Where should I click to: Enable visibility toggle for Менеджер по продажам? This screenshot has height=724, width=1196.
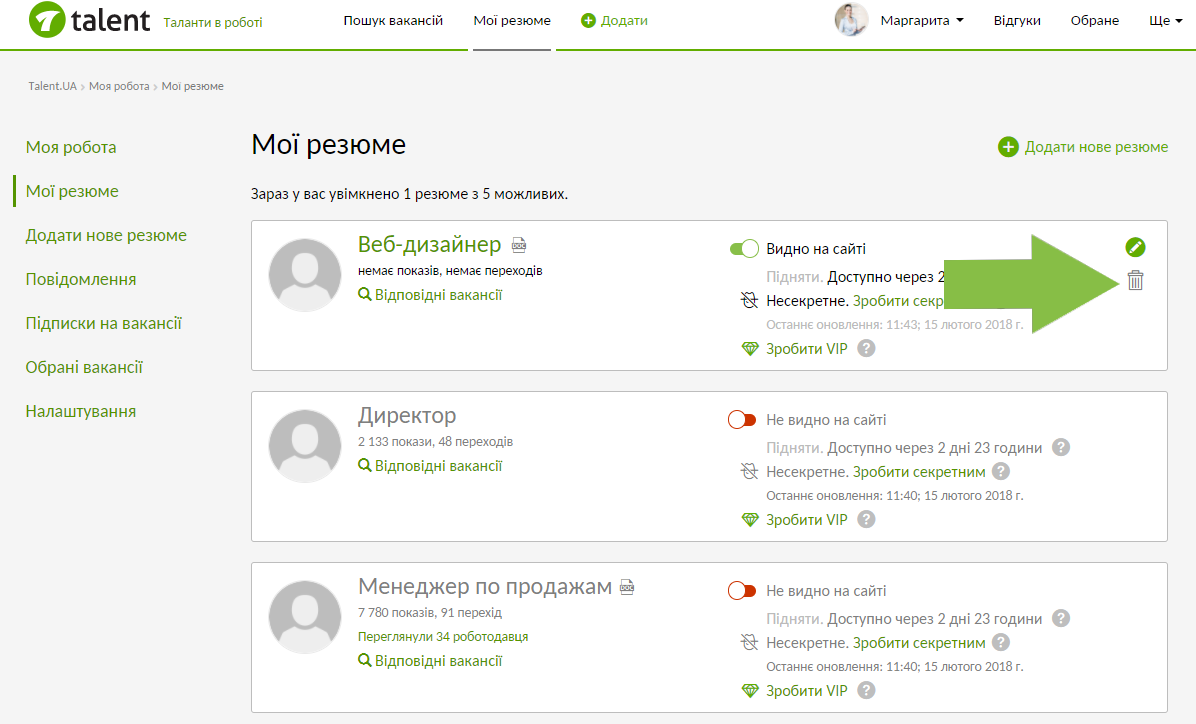(742, 591)
